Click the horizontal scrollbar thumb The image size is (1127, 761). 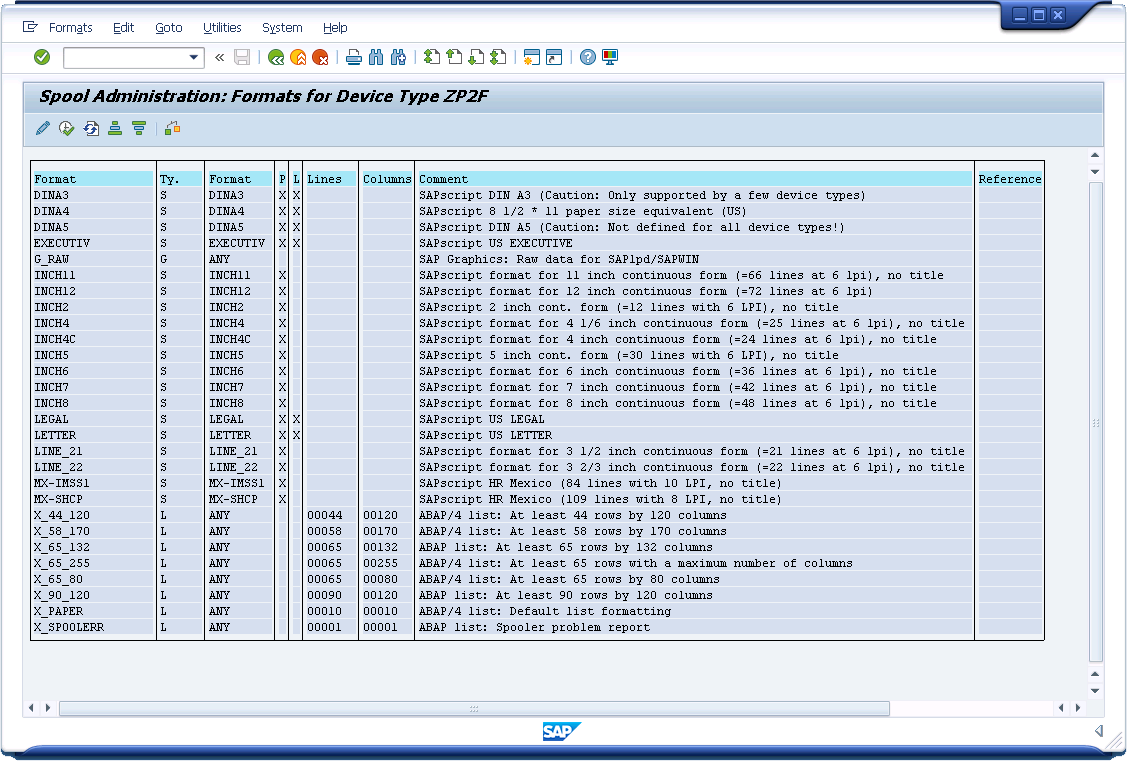point(474,708)
